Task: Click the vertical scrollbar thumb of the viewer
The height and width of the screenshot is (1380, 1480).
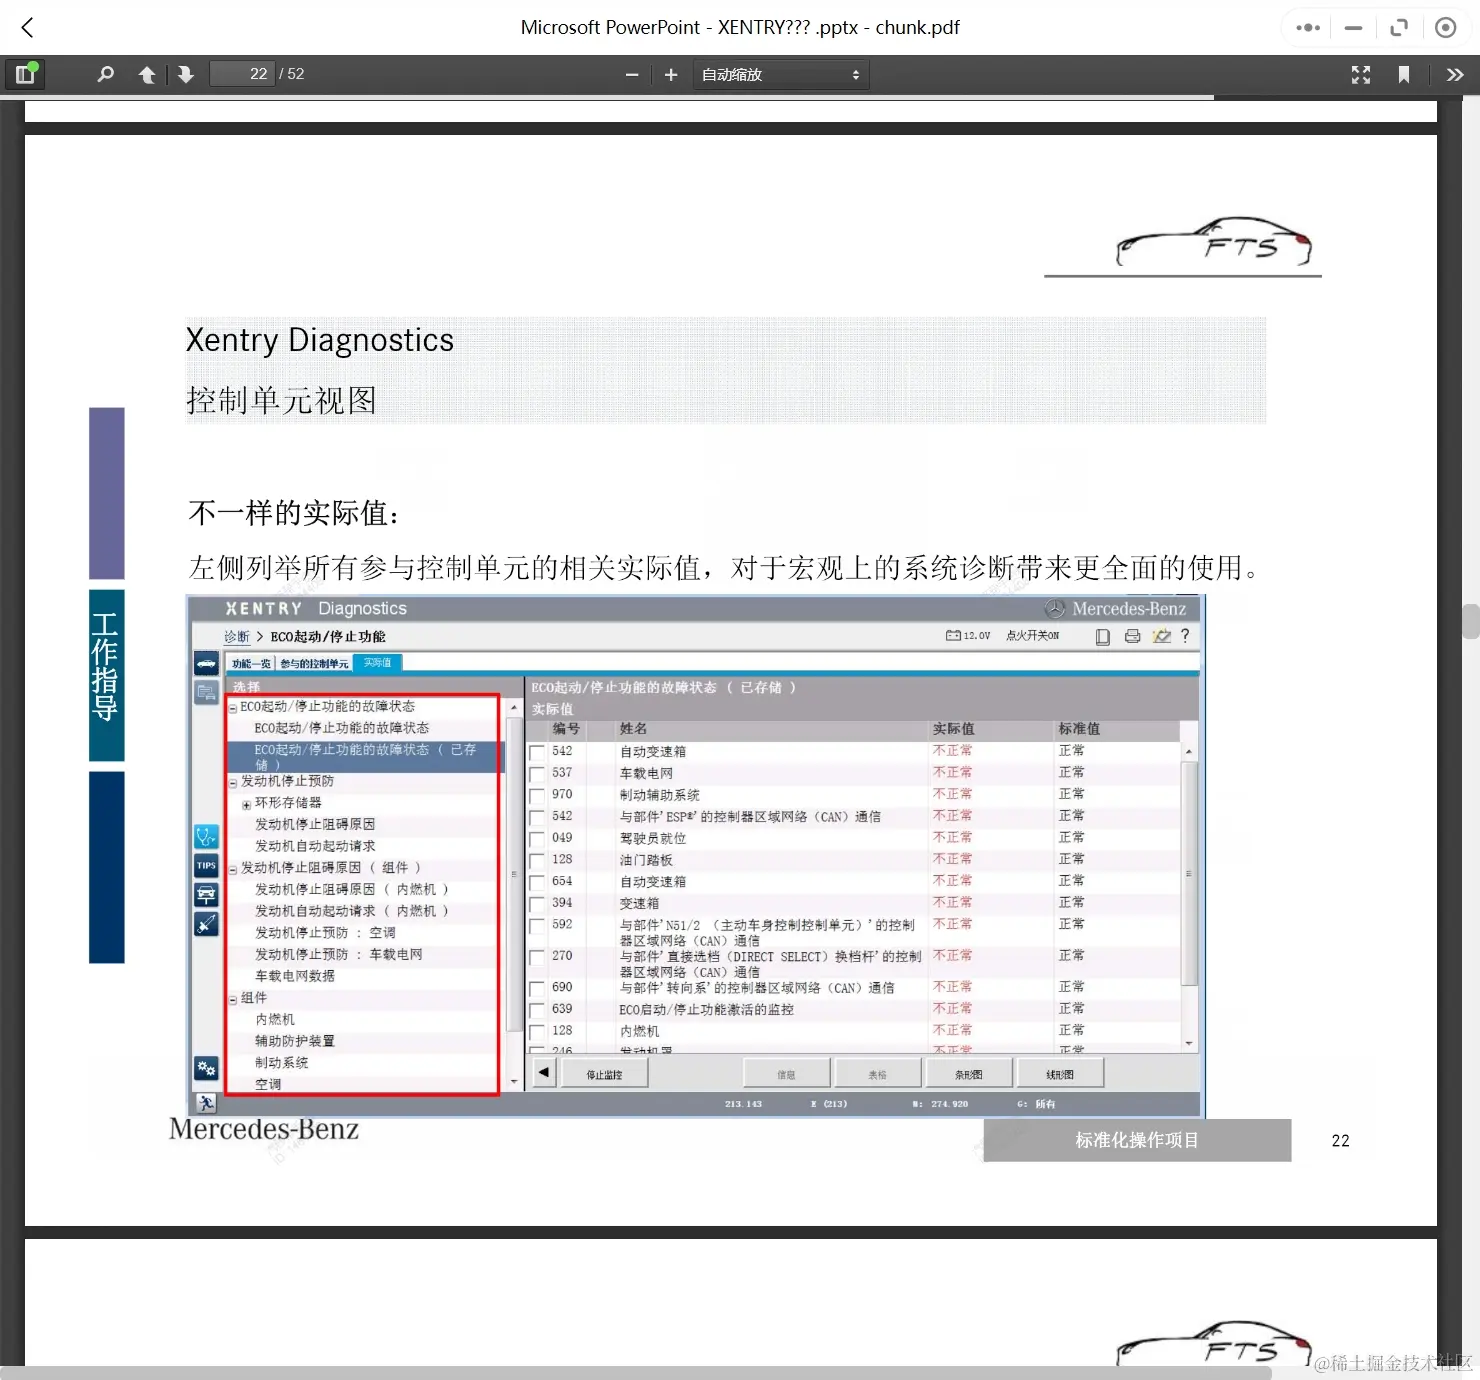Action: click(x=1470, y=621)
